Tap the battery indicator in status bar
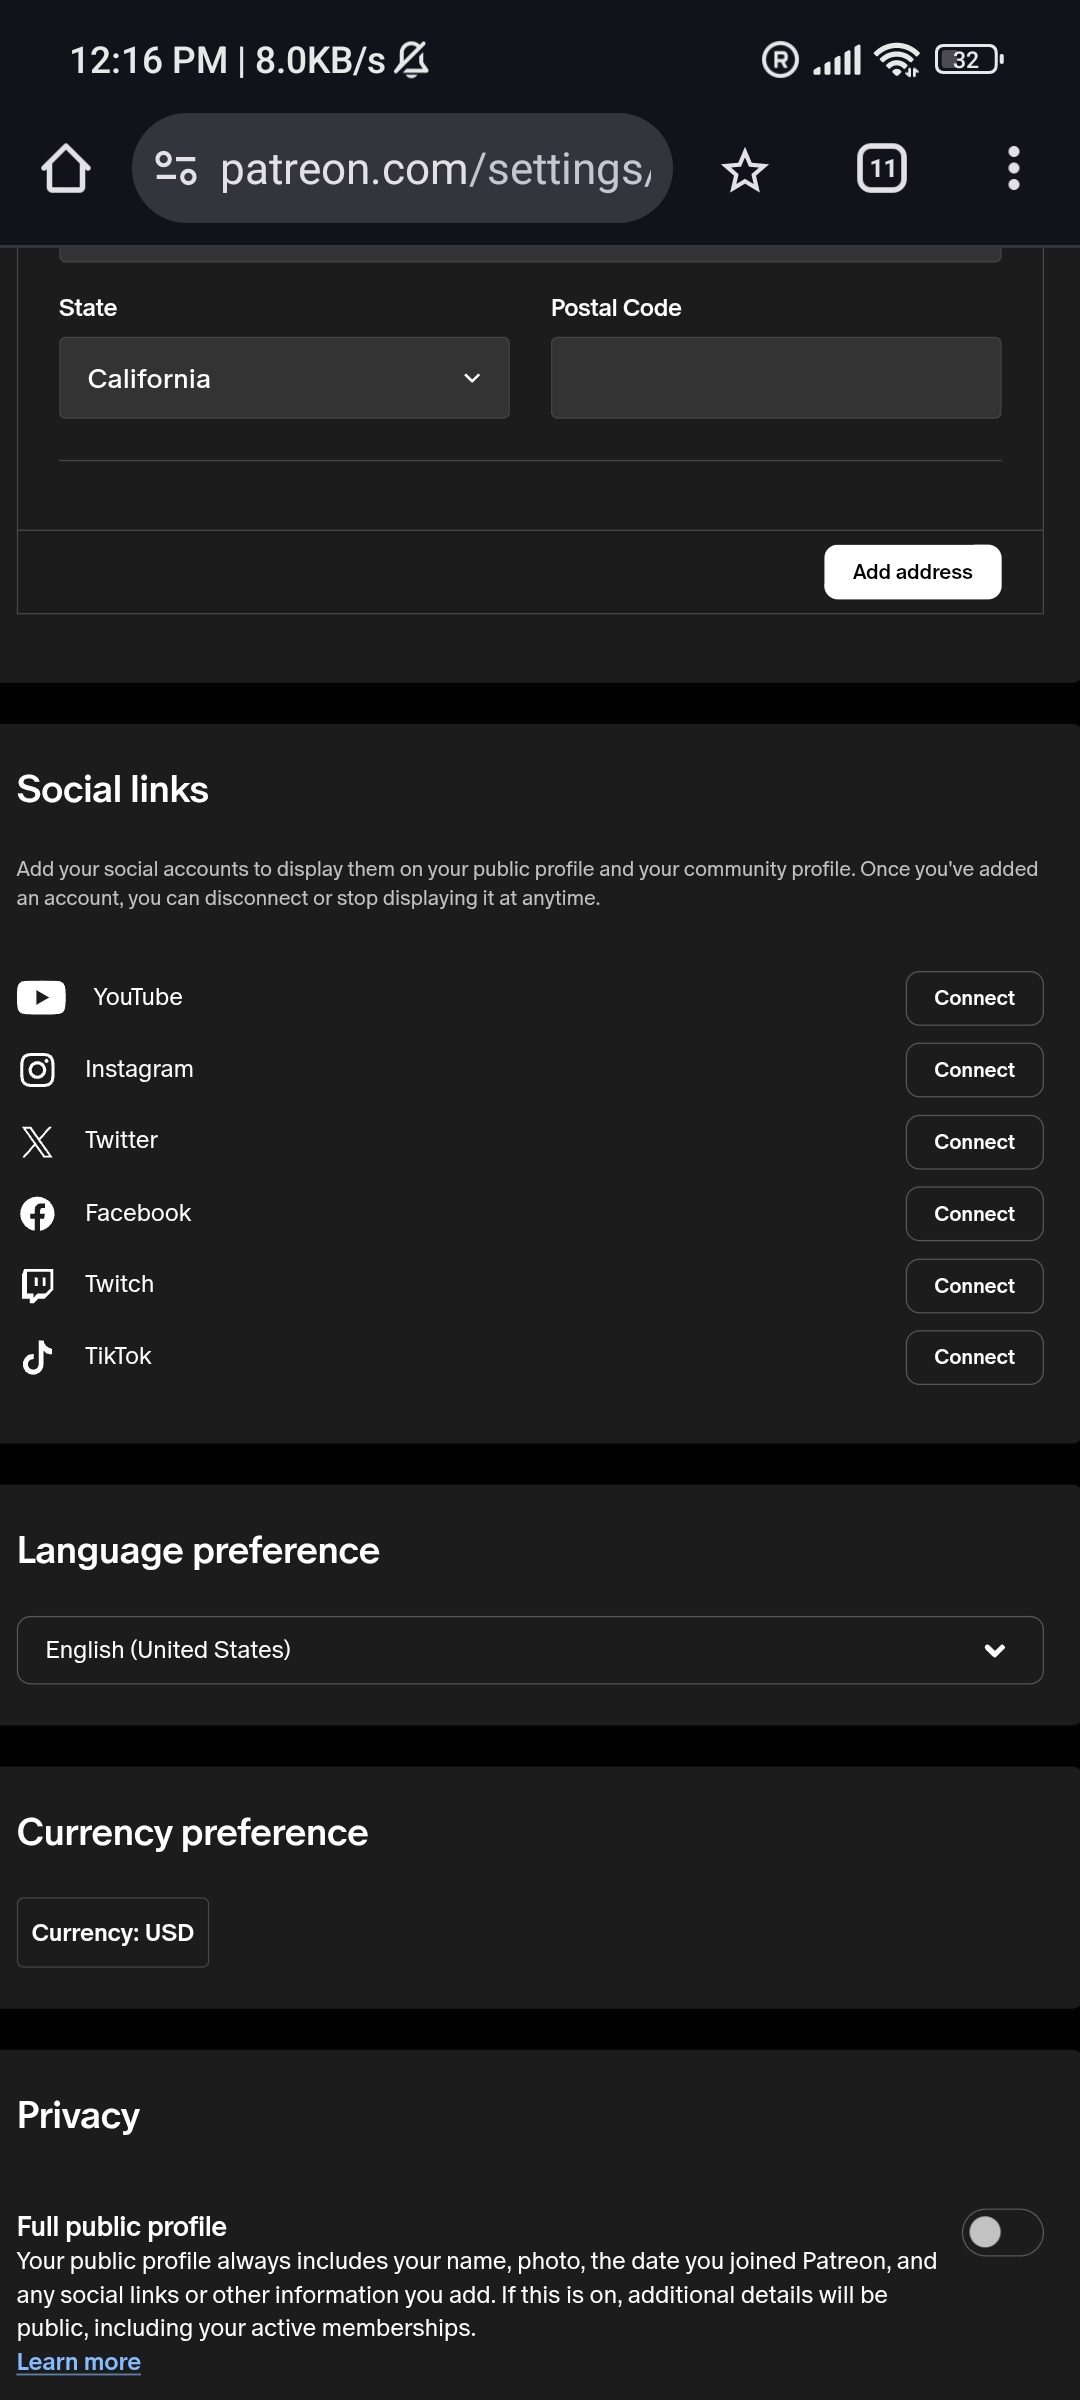1080x2400 pixels. pyautogui.click(x=969, y=60)
